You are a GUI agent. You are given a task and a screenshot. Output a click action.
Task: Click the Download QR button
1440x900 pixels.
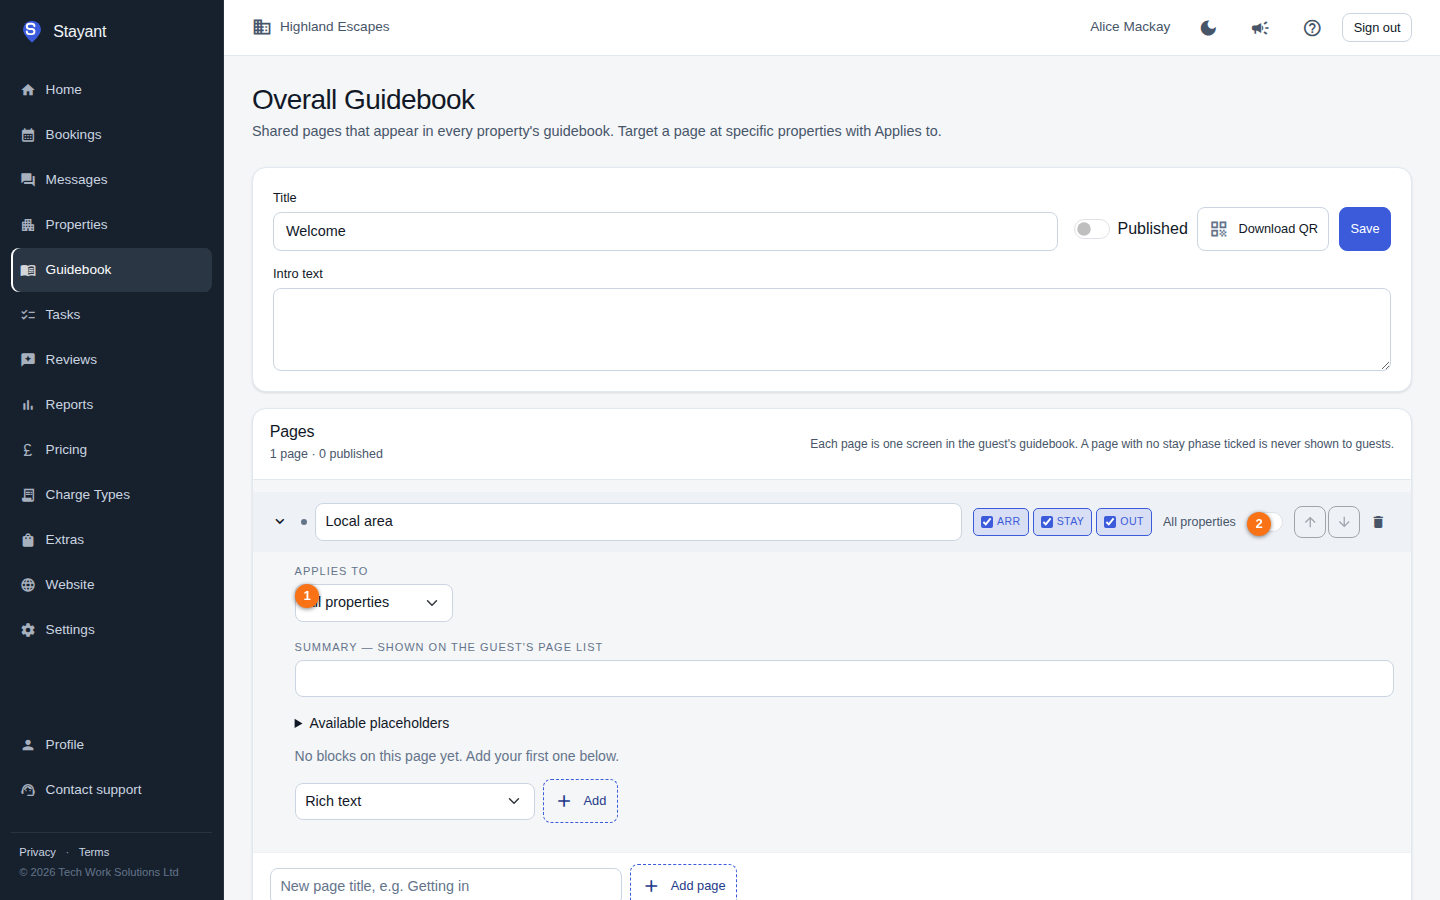point(1262,229)
